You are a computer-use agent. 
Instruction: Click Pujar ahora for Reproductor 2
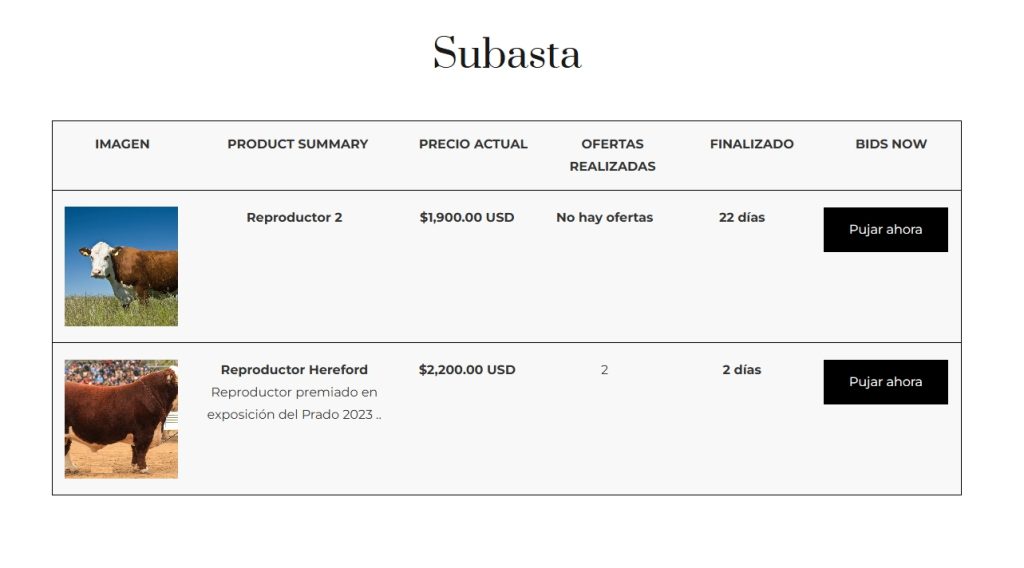tap(885, 229)
